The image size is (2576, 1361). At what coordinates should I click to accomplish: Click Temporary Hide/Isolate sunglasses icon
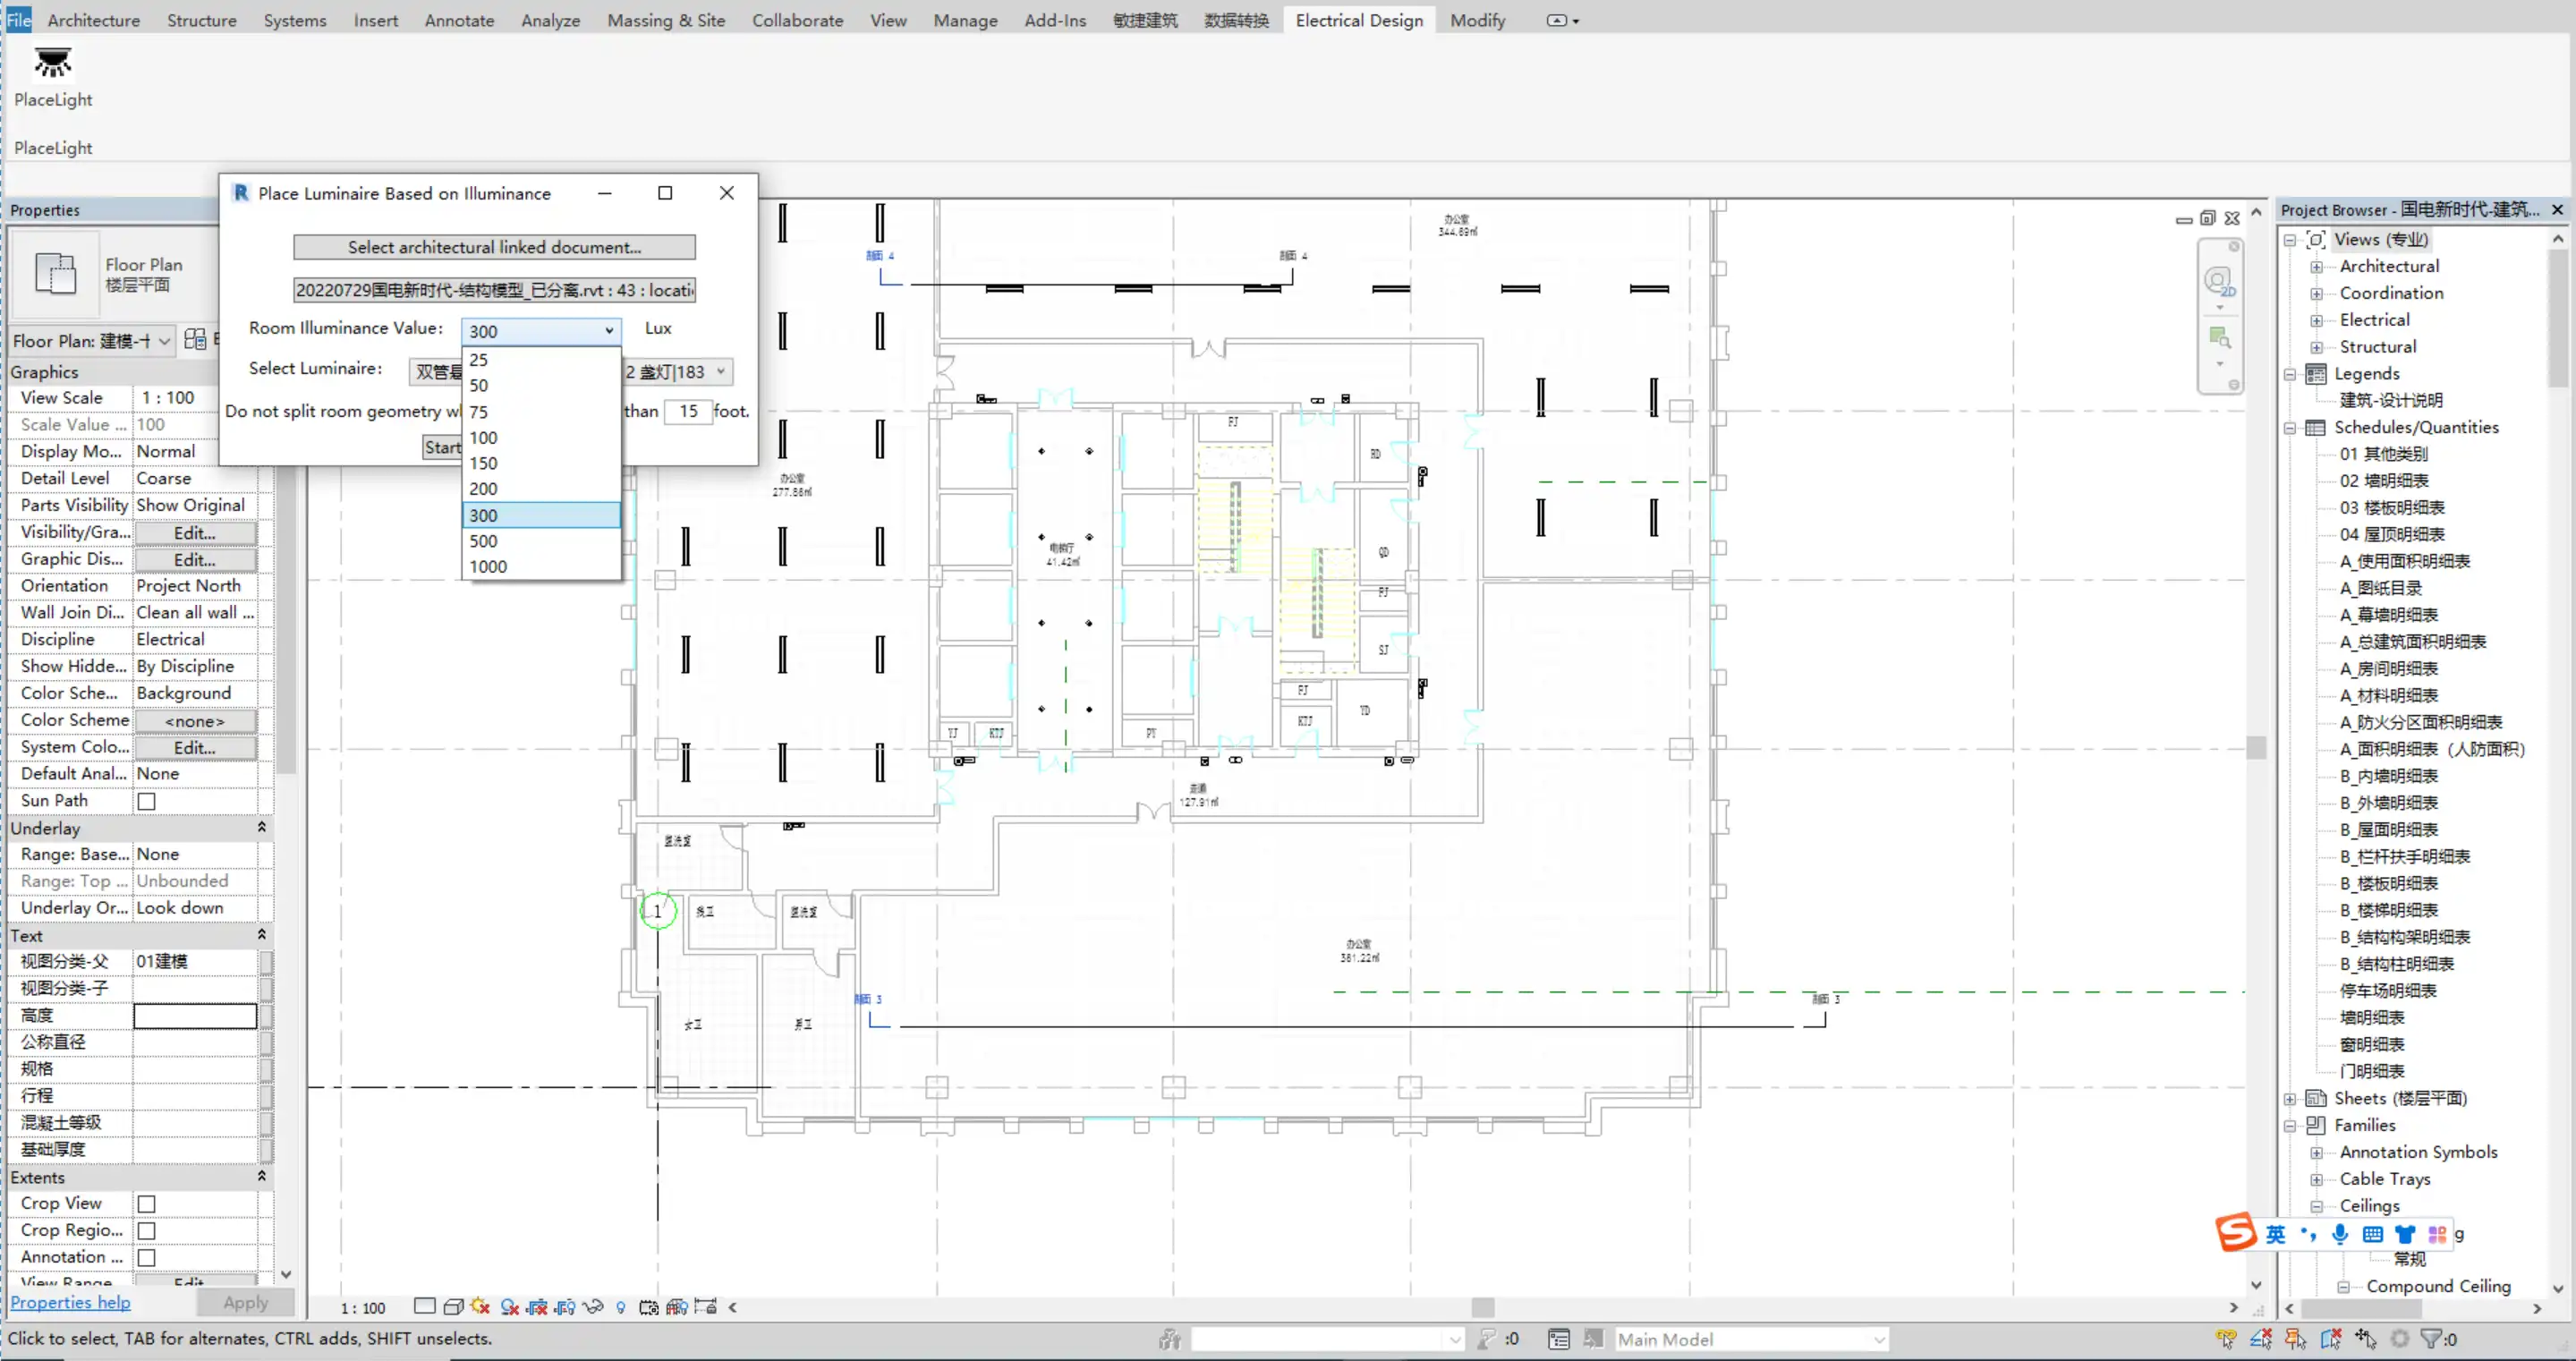[593, 1307]
